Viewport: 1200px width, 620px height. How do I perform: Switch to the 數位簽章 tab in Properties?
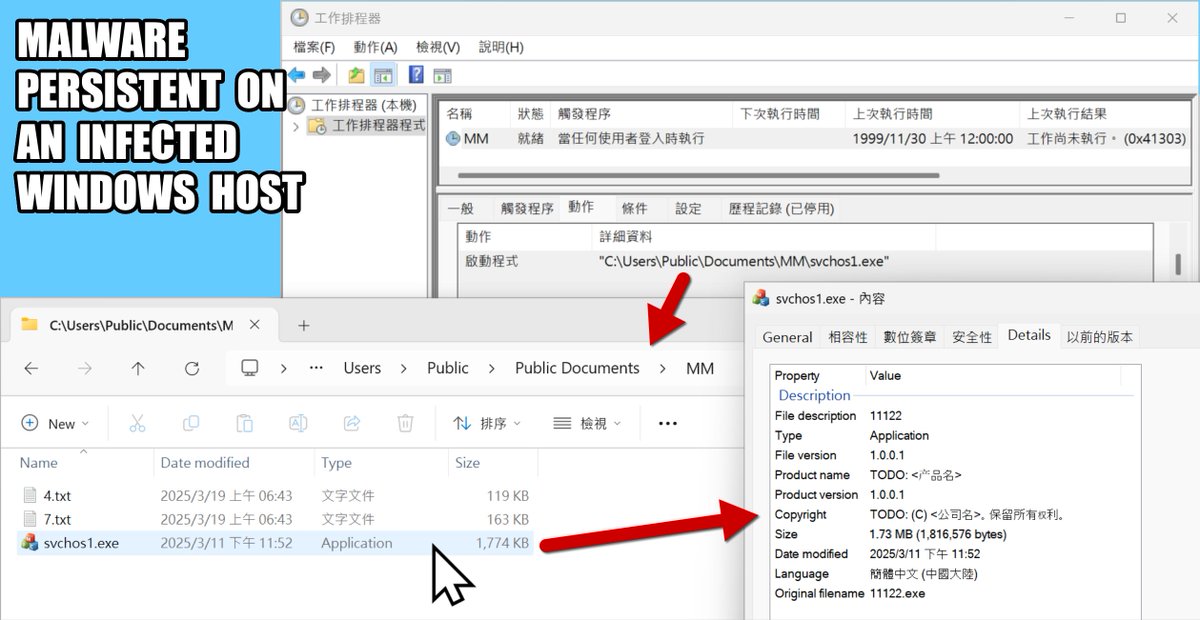(x=910, y=337)
